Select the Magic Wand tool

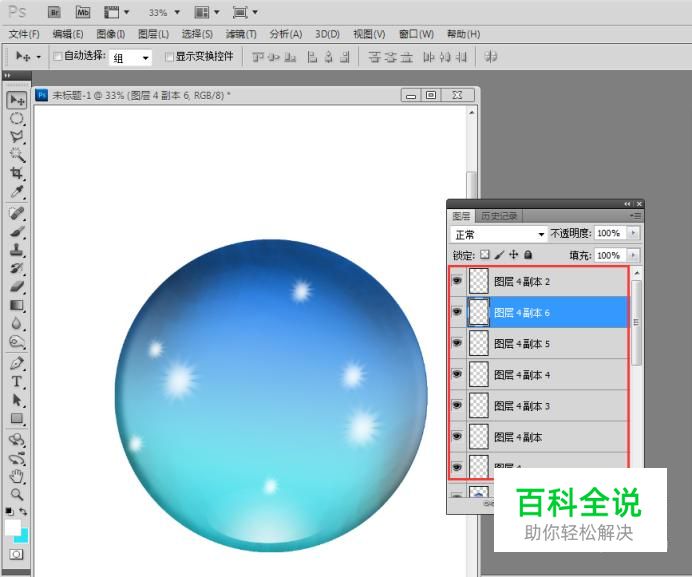pyautogui.click(x=17, y=155)
